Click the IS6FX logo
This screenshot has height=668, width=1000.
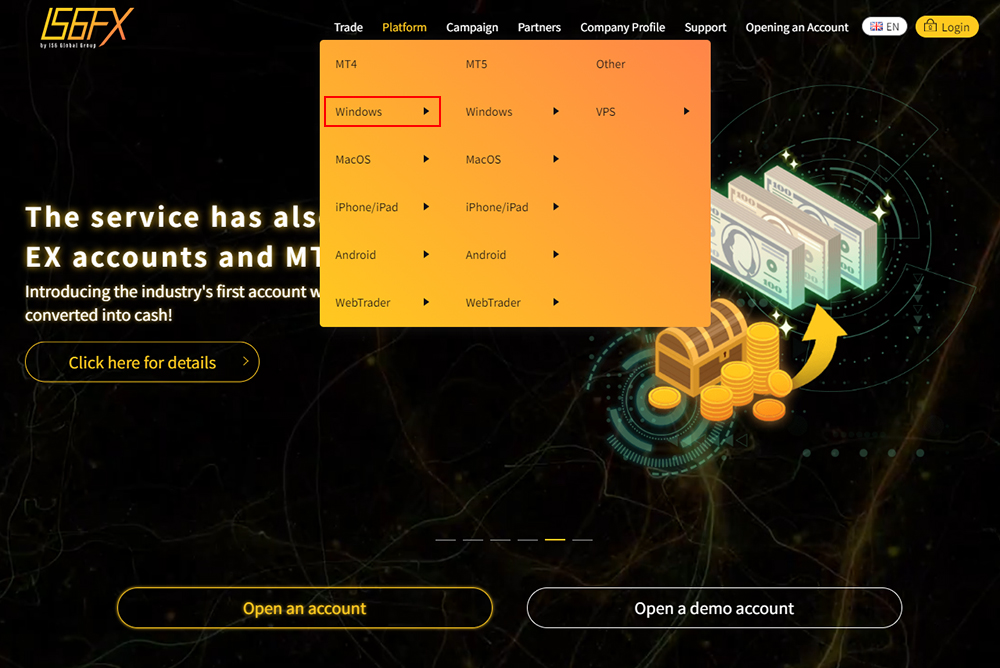[87, 27]
